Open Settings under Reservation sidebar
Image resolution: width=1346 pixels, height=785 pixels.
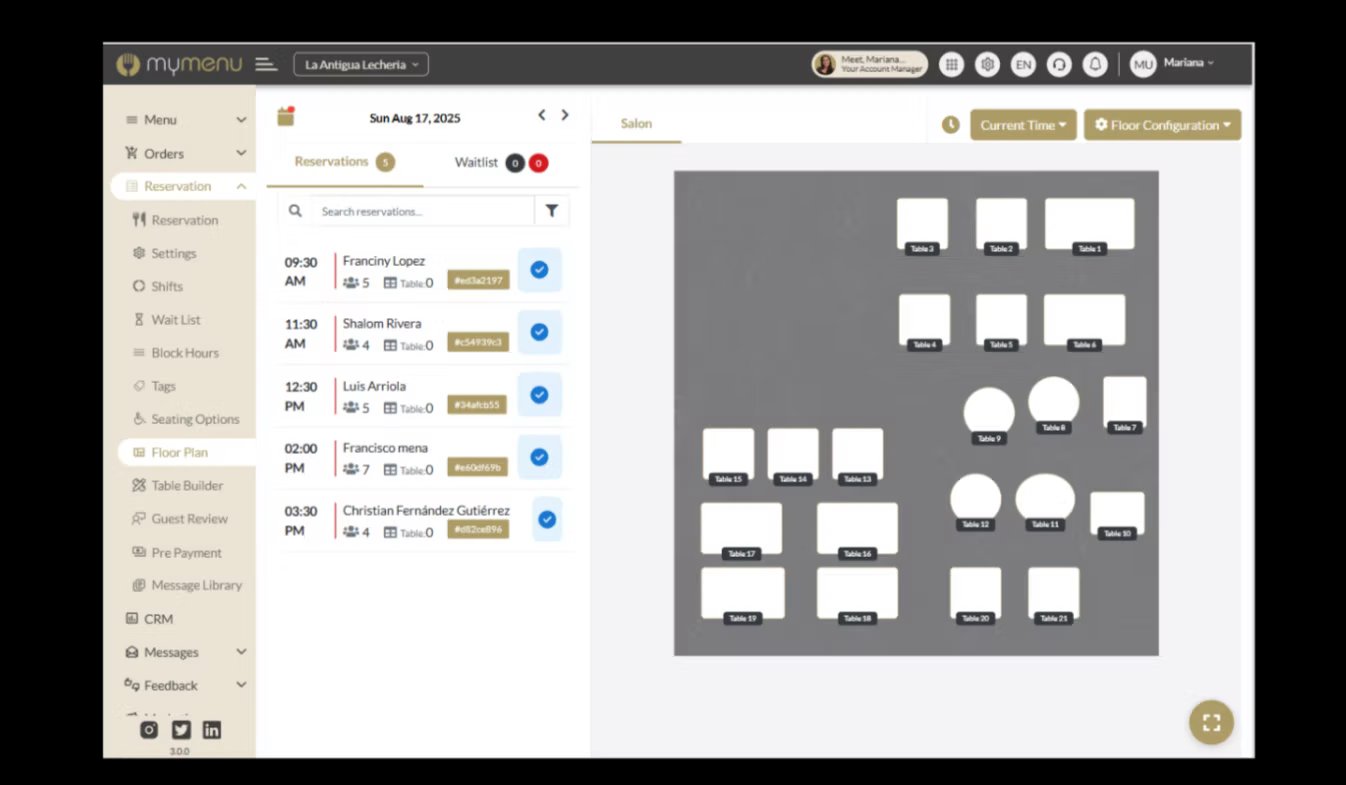(x=173, y=253)
